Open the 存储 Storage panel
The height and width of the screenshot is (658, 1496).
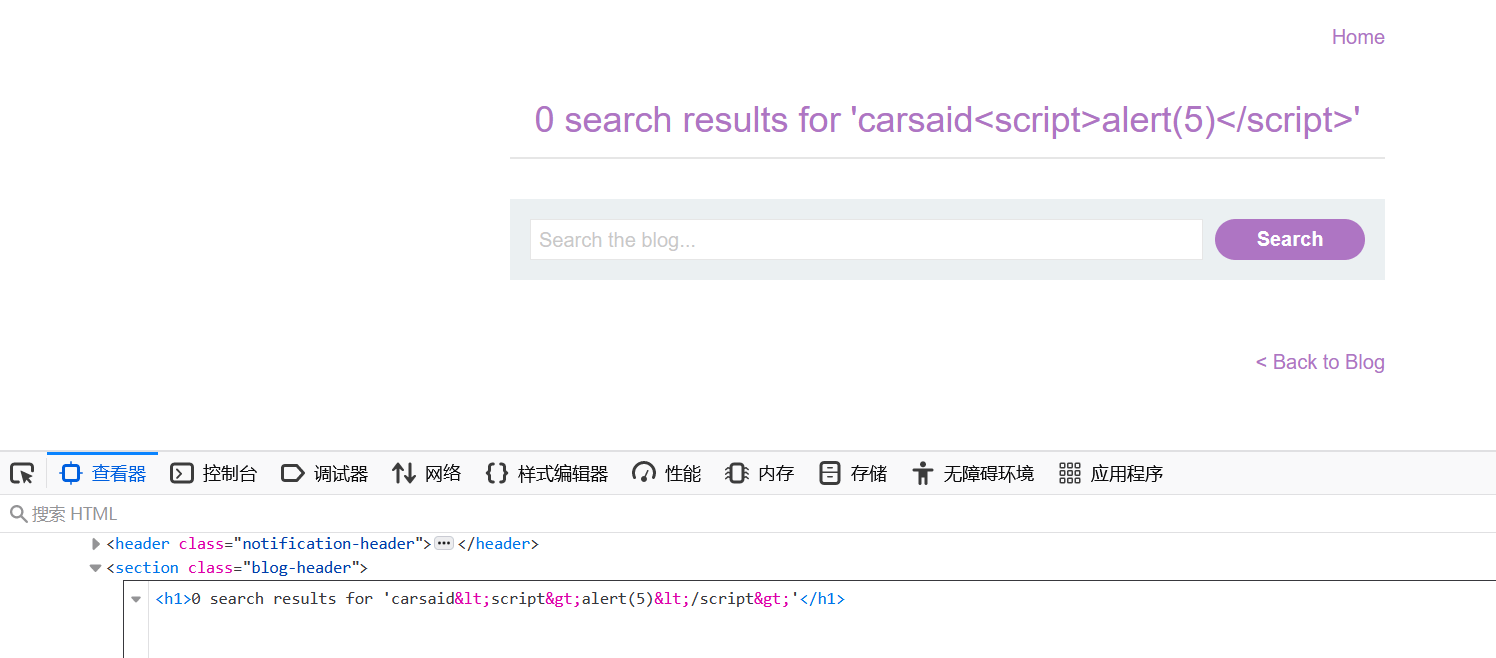pyautogui.click(x=853, y=474)
